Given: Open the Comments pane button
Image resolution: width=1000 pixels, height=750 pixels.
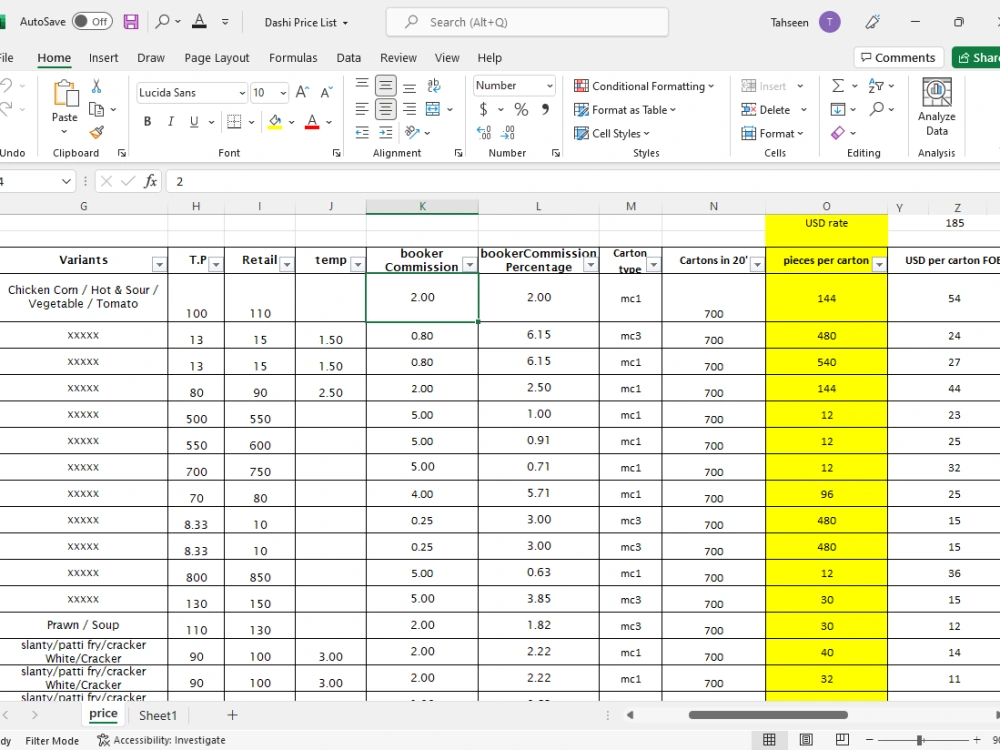Looking at the screenshot, I should [x=898, y=57].
